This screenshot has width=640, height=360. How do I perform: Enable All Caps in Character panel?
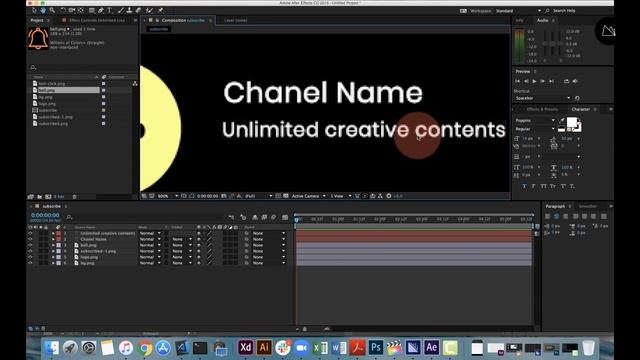(x=543, y=186)
